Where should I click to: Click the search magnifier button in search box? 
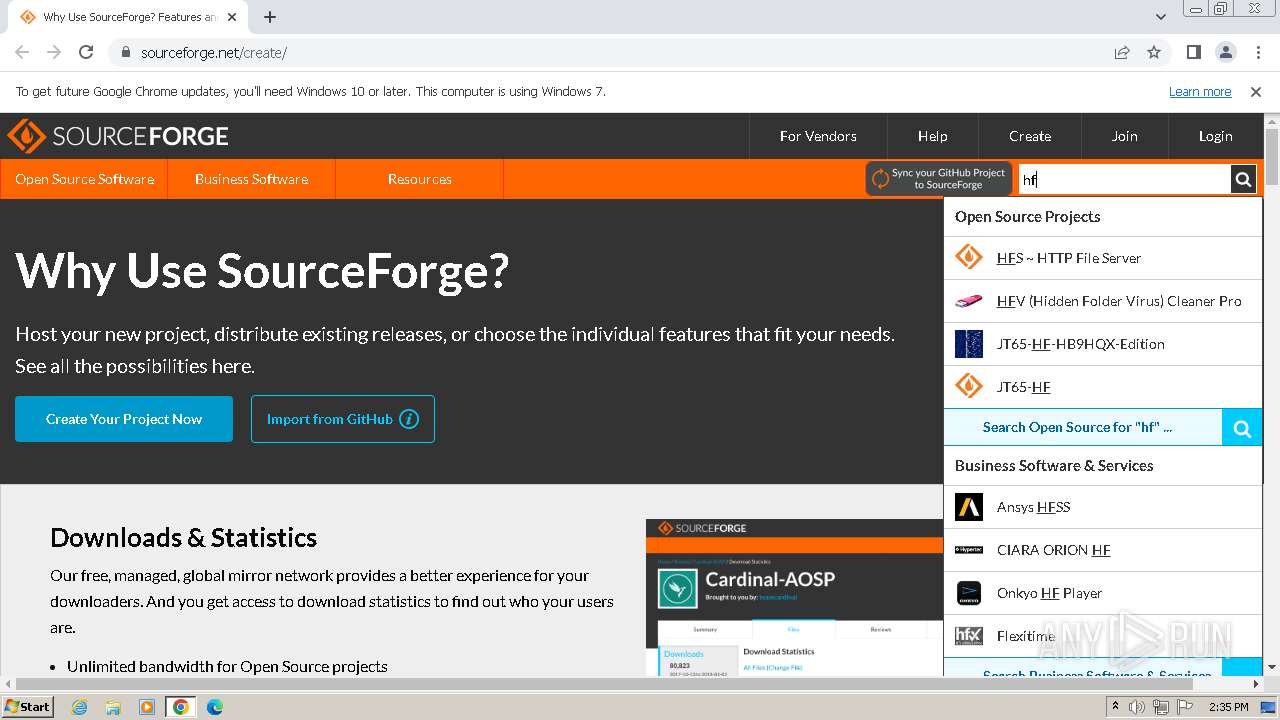click(1243, 179)
